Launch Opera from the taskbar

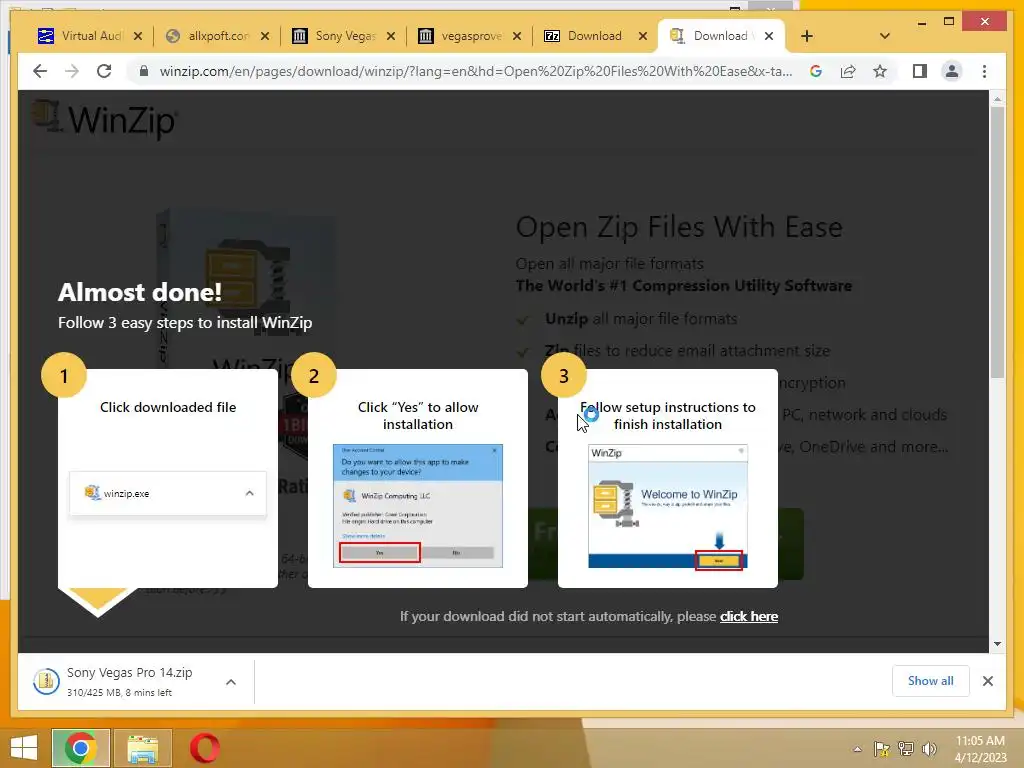point(204,748)
